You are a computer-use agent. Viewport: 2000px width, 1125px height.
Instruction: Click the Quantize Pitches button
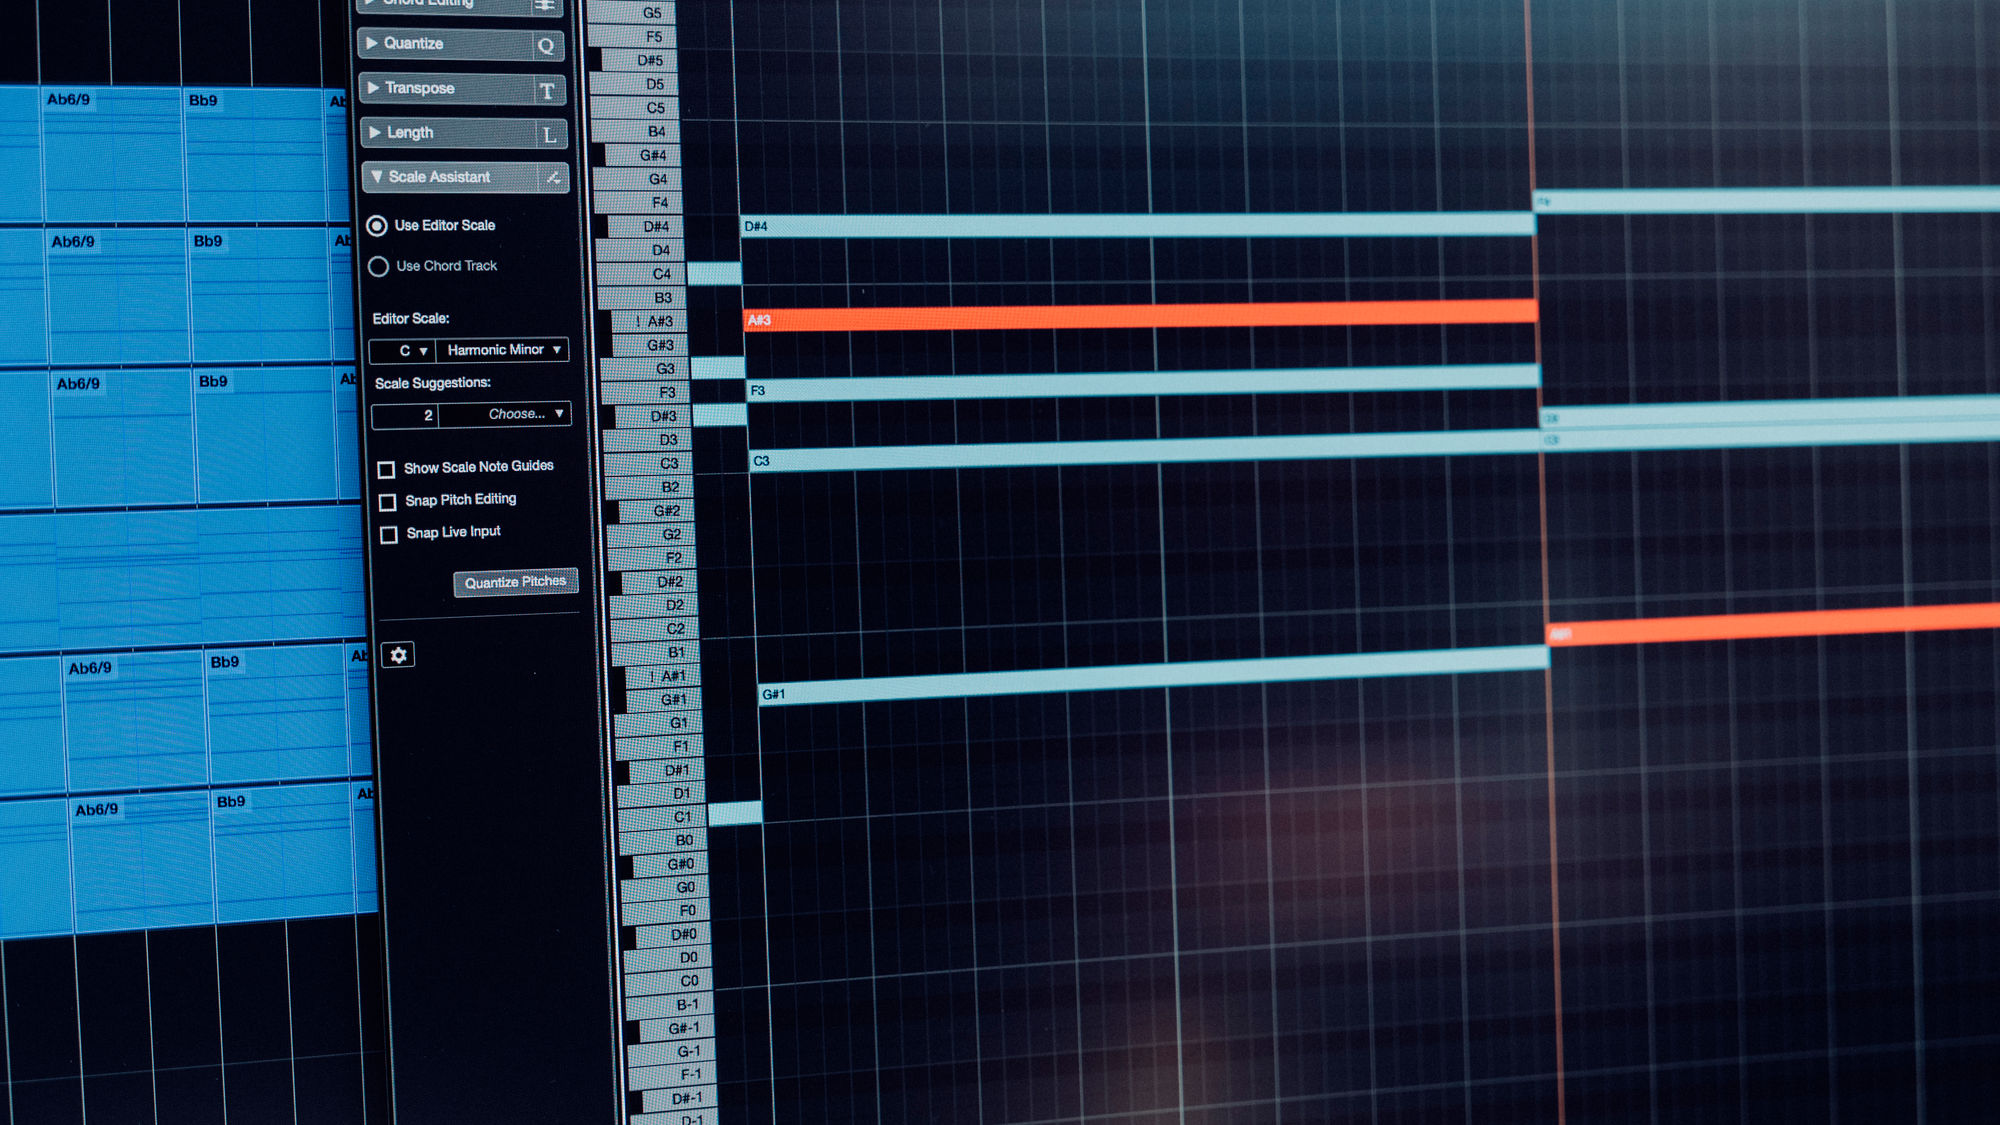coord(515,582)
